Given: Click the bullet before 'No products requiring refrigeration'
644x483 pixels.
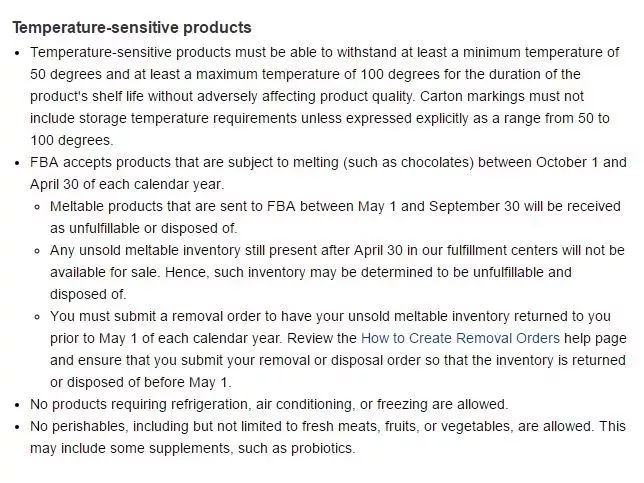Looking at the screenshot, I should click(x=17, y=404).
